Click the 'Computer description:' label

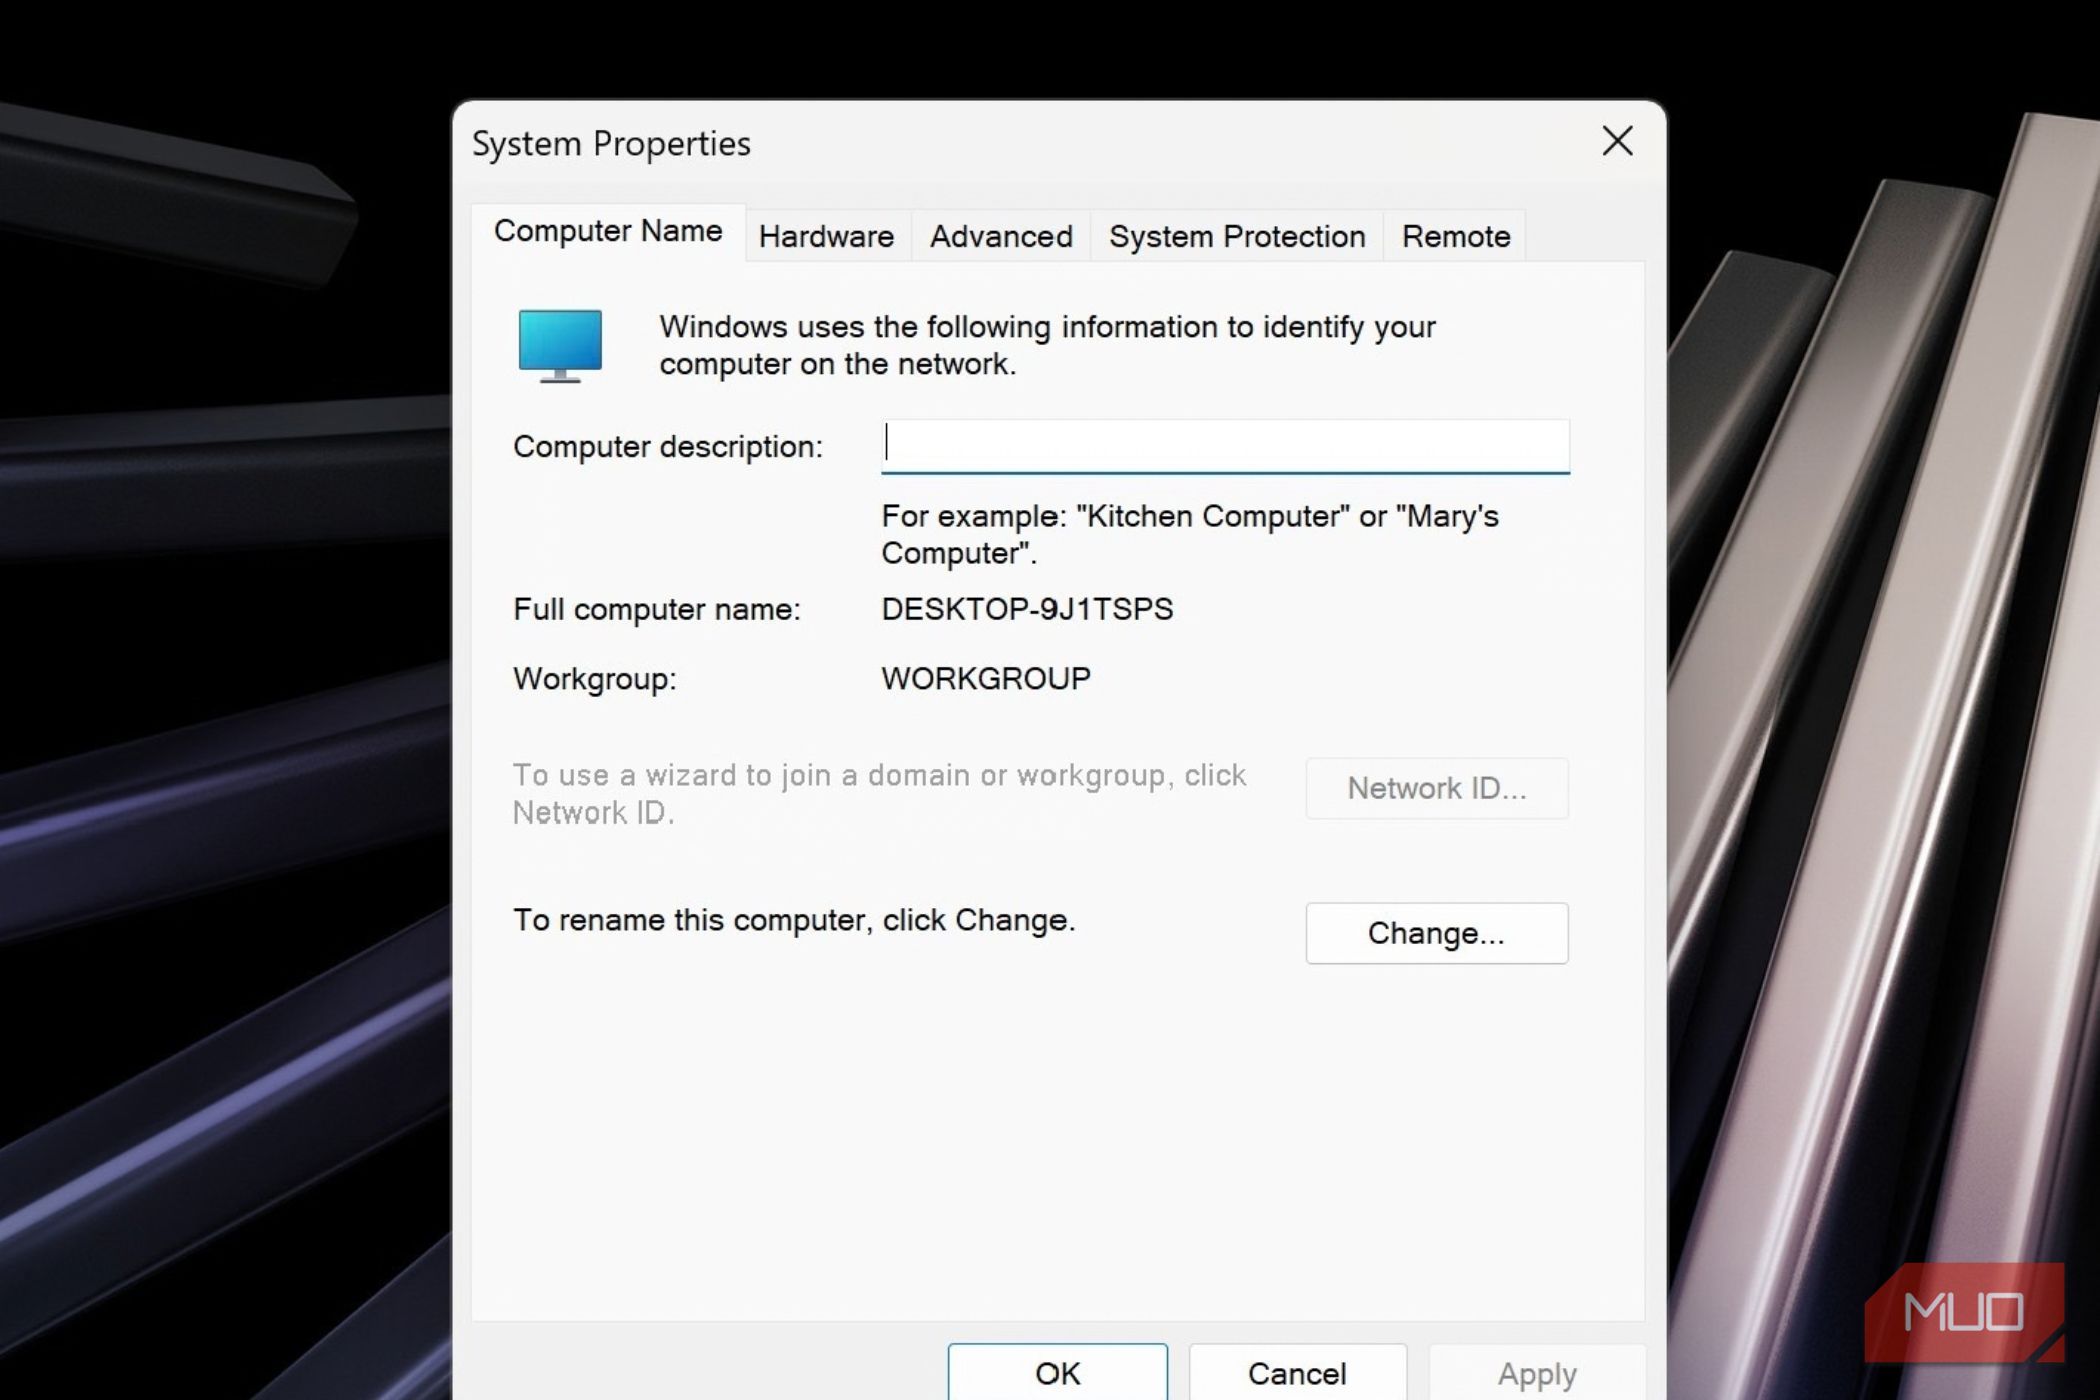668,446
